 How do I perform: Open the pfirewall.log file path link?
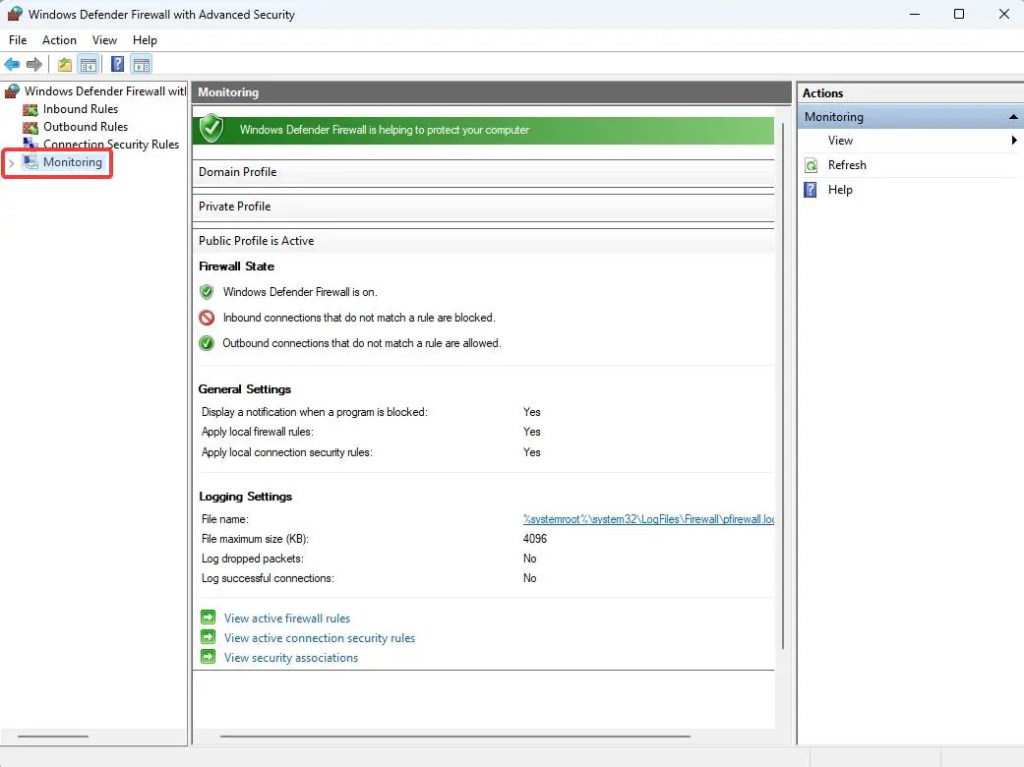(x=648, y=519)
